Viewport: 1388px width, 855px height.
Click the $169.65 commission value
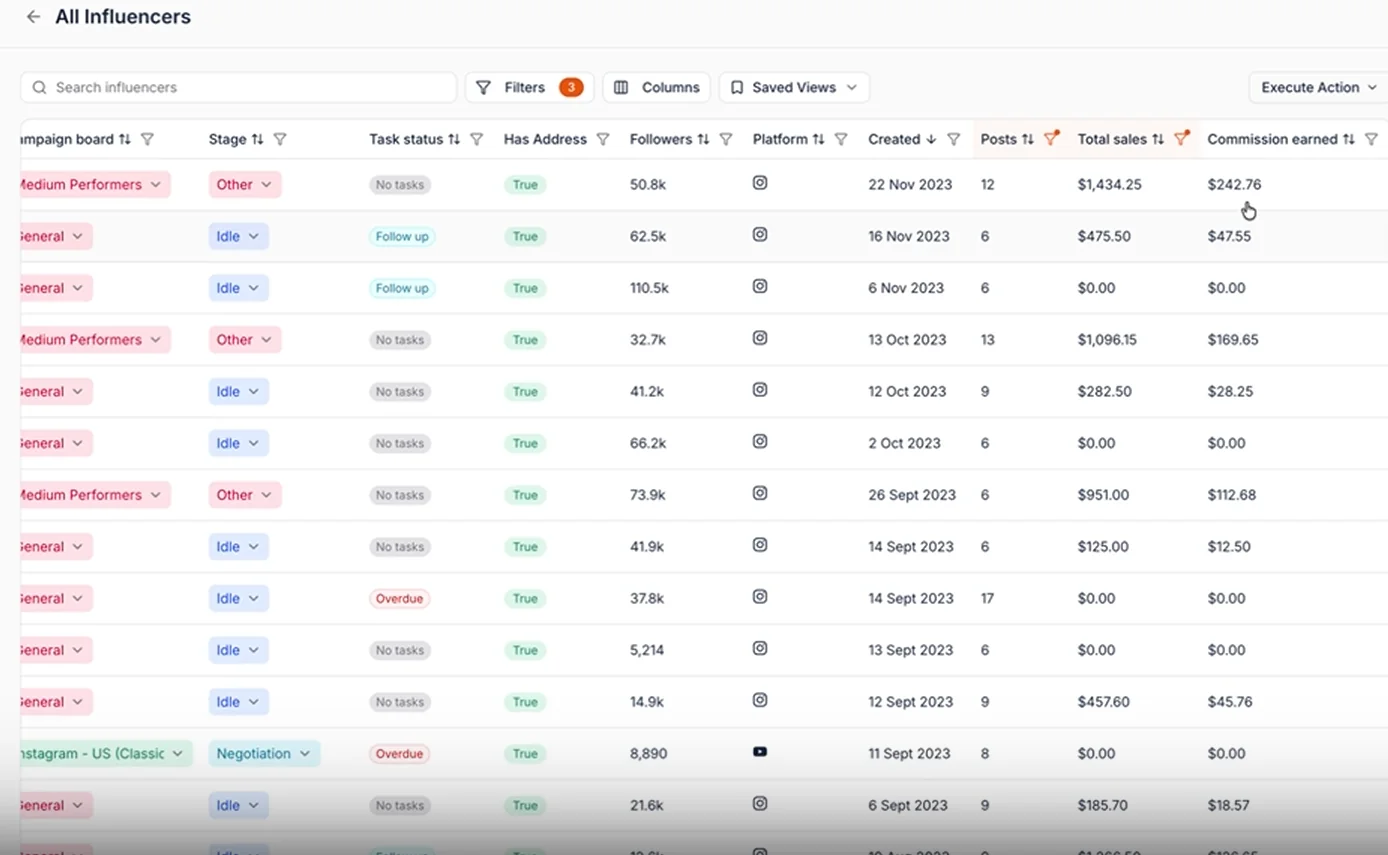tap(1232, 340)
